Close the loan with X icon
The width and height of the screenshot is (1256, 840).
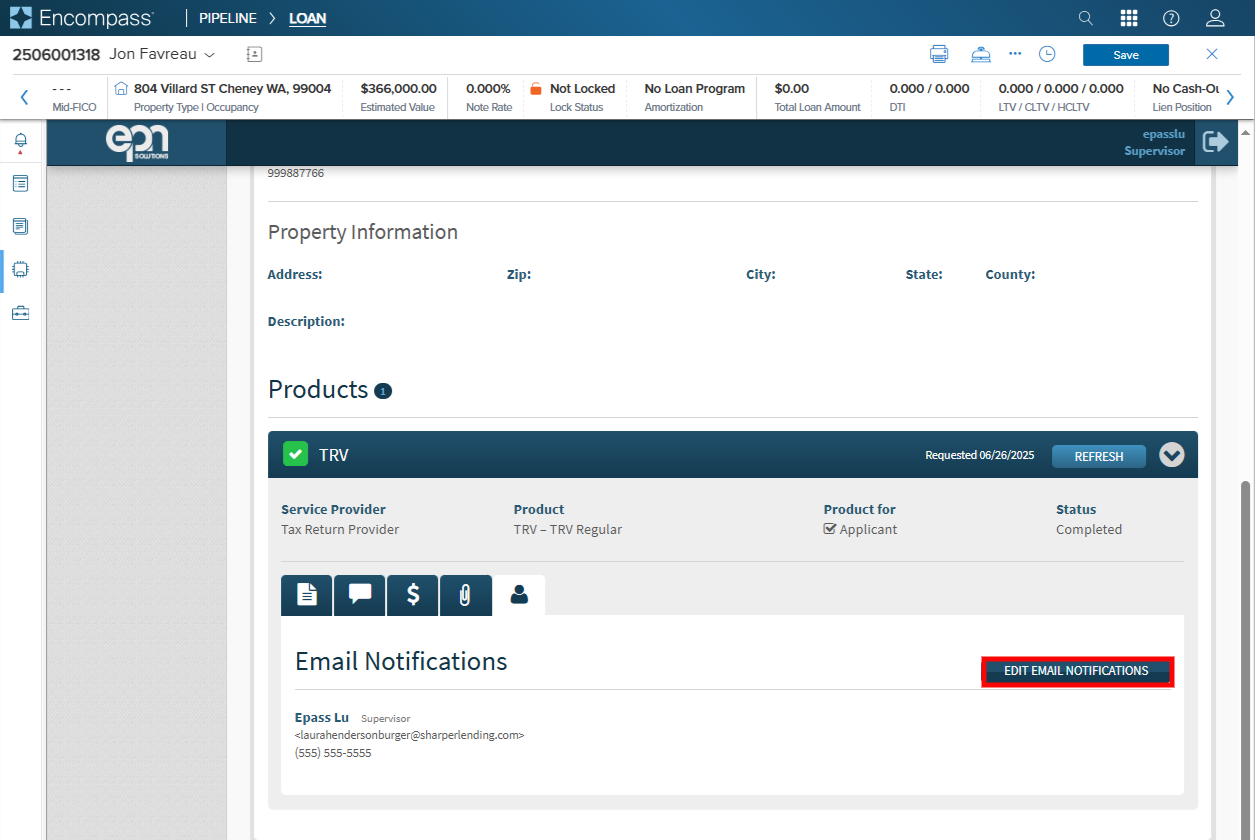[1212, 54]
